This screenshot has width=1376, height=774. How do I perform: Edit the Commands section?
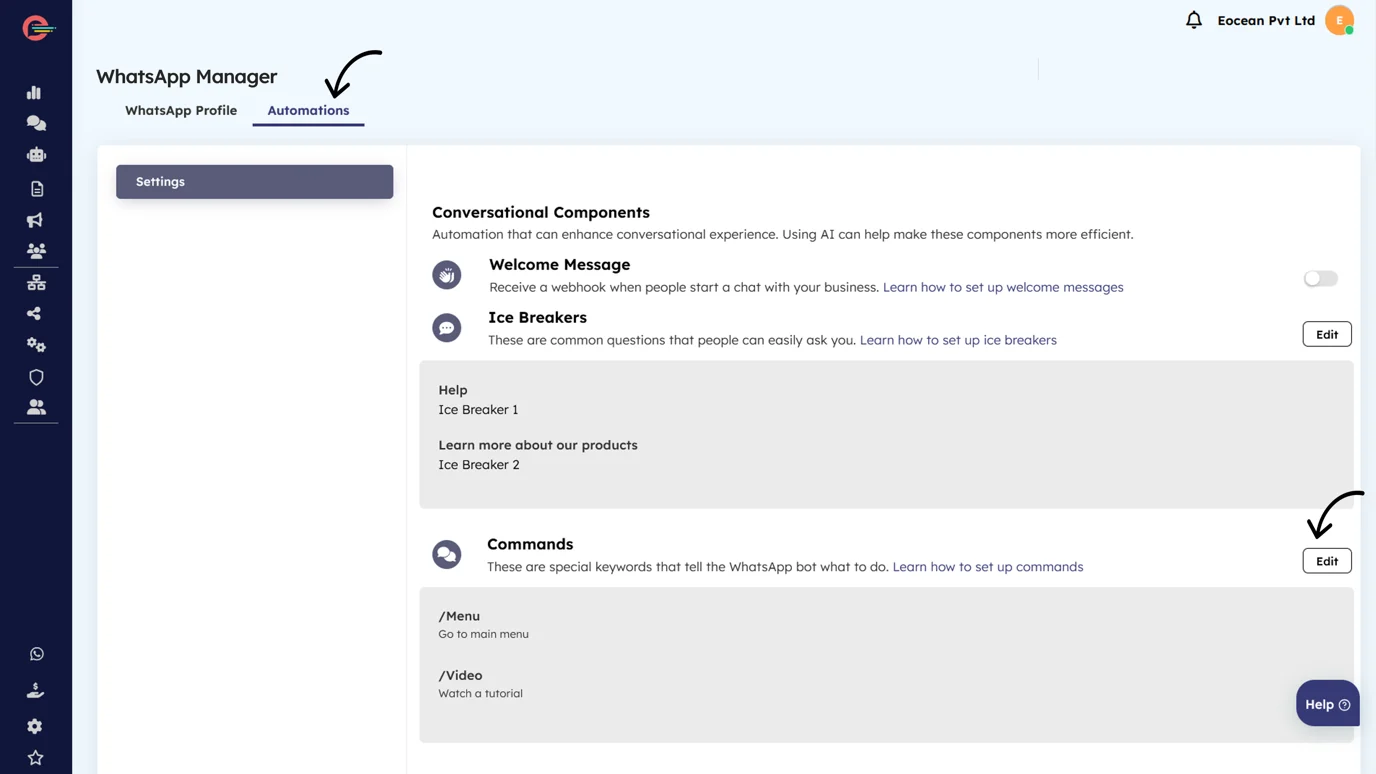[1326, 561]
